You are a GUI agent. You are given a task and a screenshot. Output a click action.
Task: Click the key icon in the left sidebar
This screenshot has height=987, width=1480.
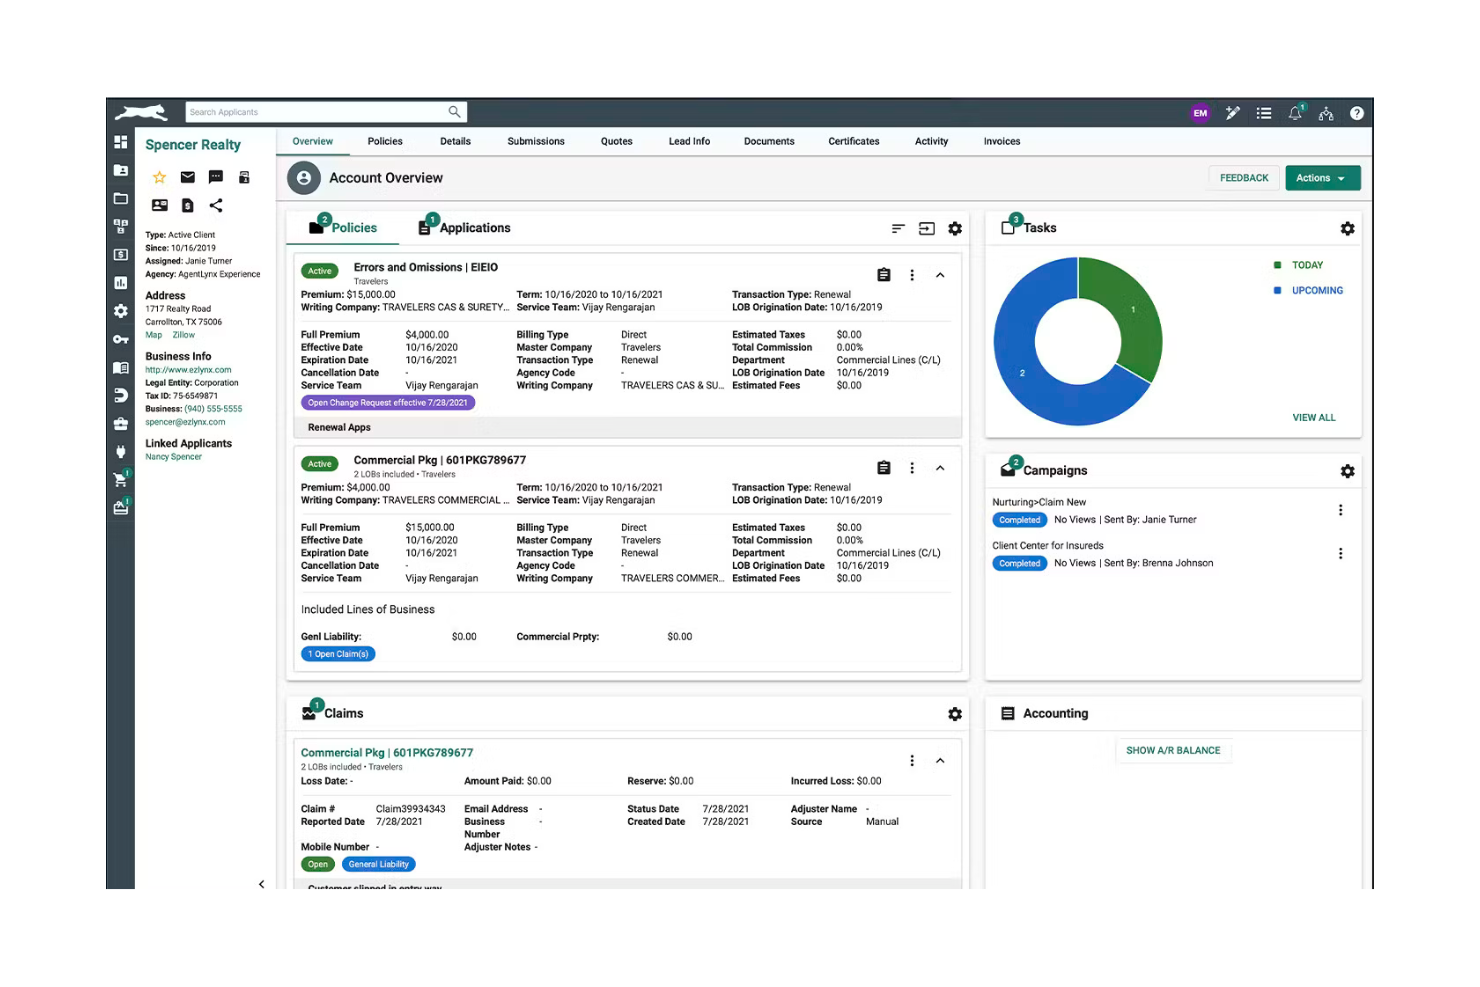coord(120,339)
